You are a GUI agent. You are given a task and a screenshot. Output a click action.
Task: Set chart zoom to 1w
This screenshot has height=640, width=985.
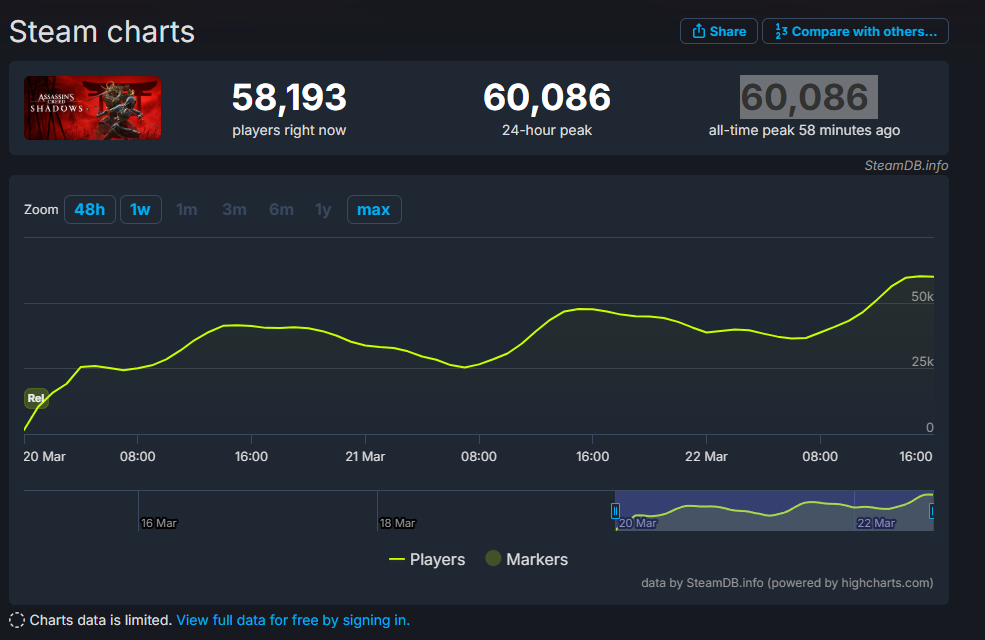[140, 209]
